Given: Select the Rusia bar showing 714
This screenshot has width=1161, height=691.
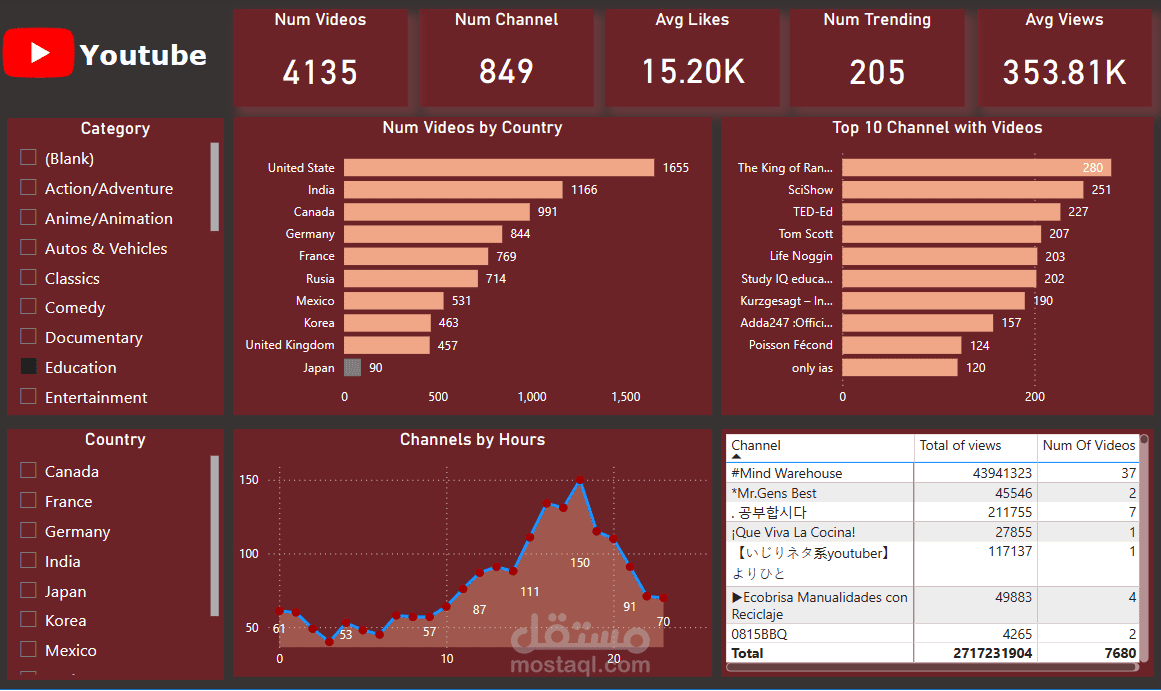Looking at the screenshot, I should point(411,278).
